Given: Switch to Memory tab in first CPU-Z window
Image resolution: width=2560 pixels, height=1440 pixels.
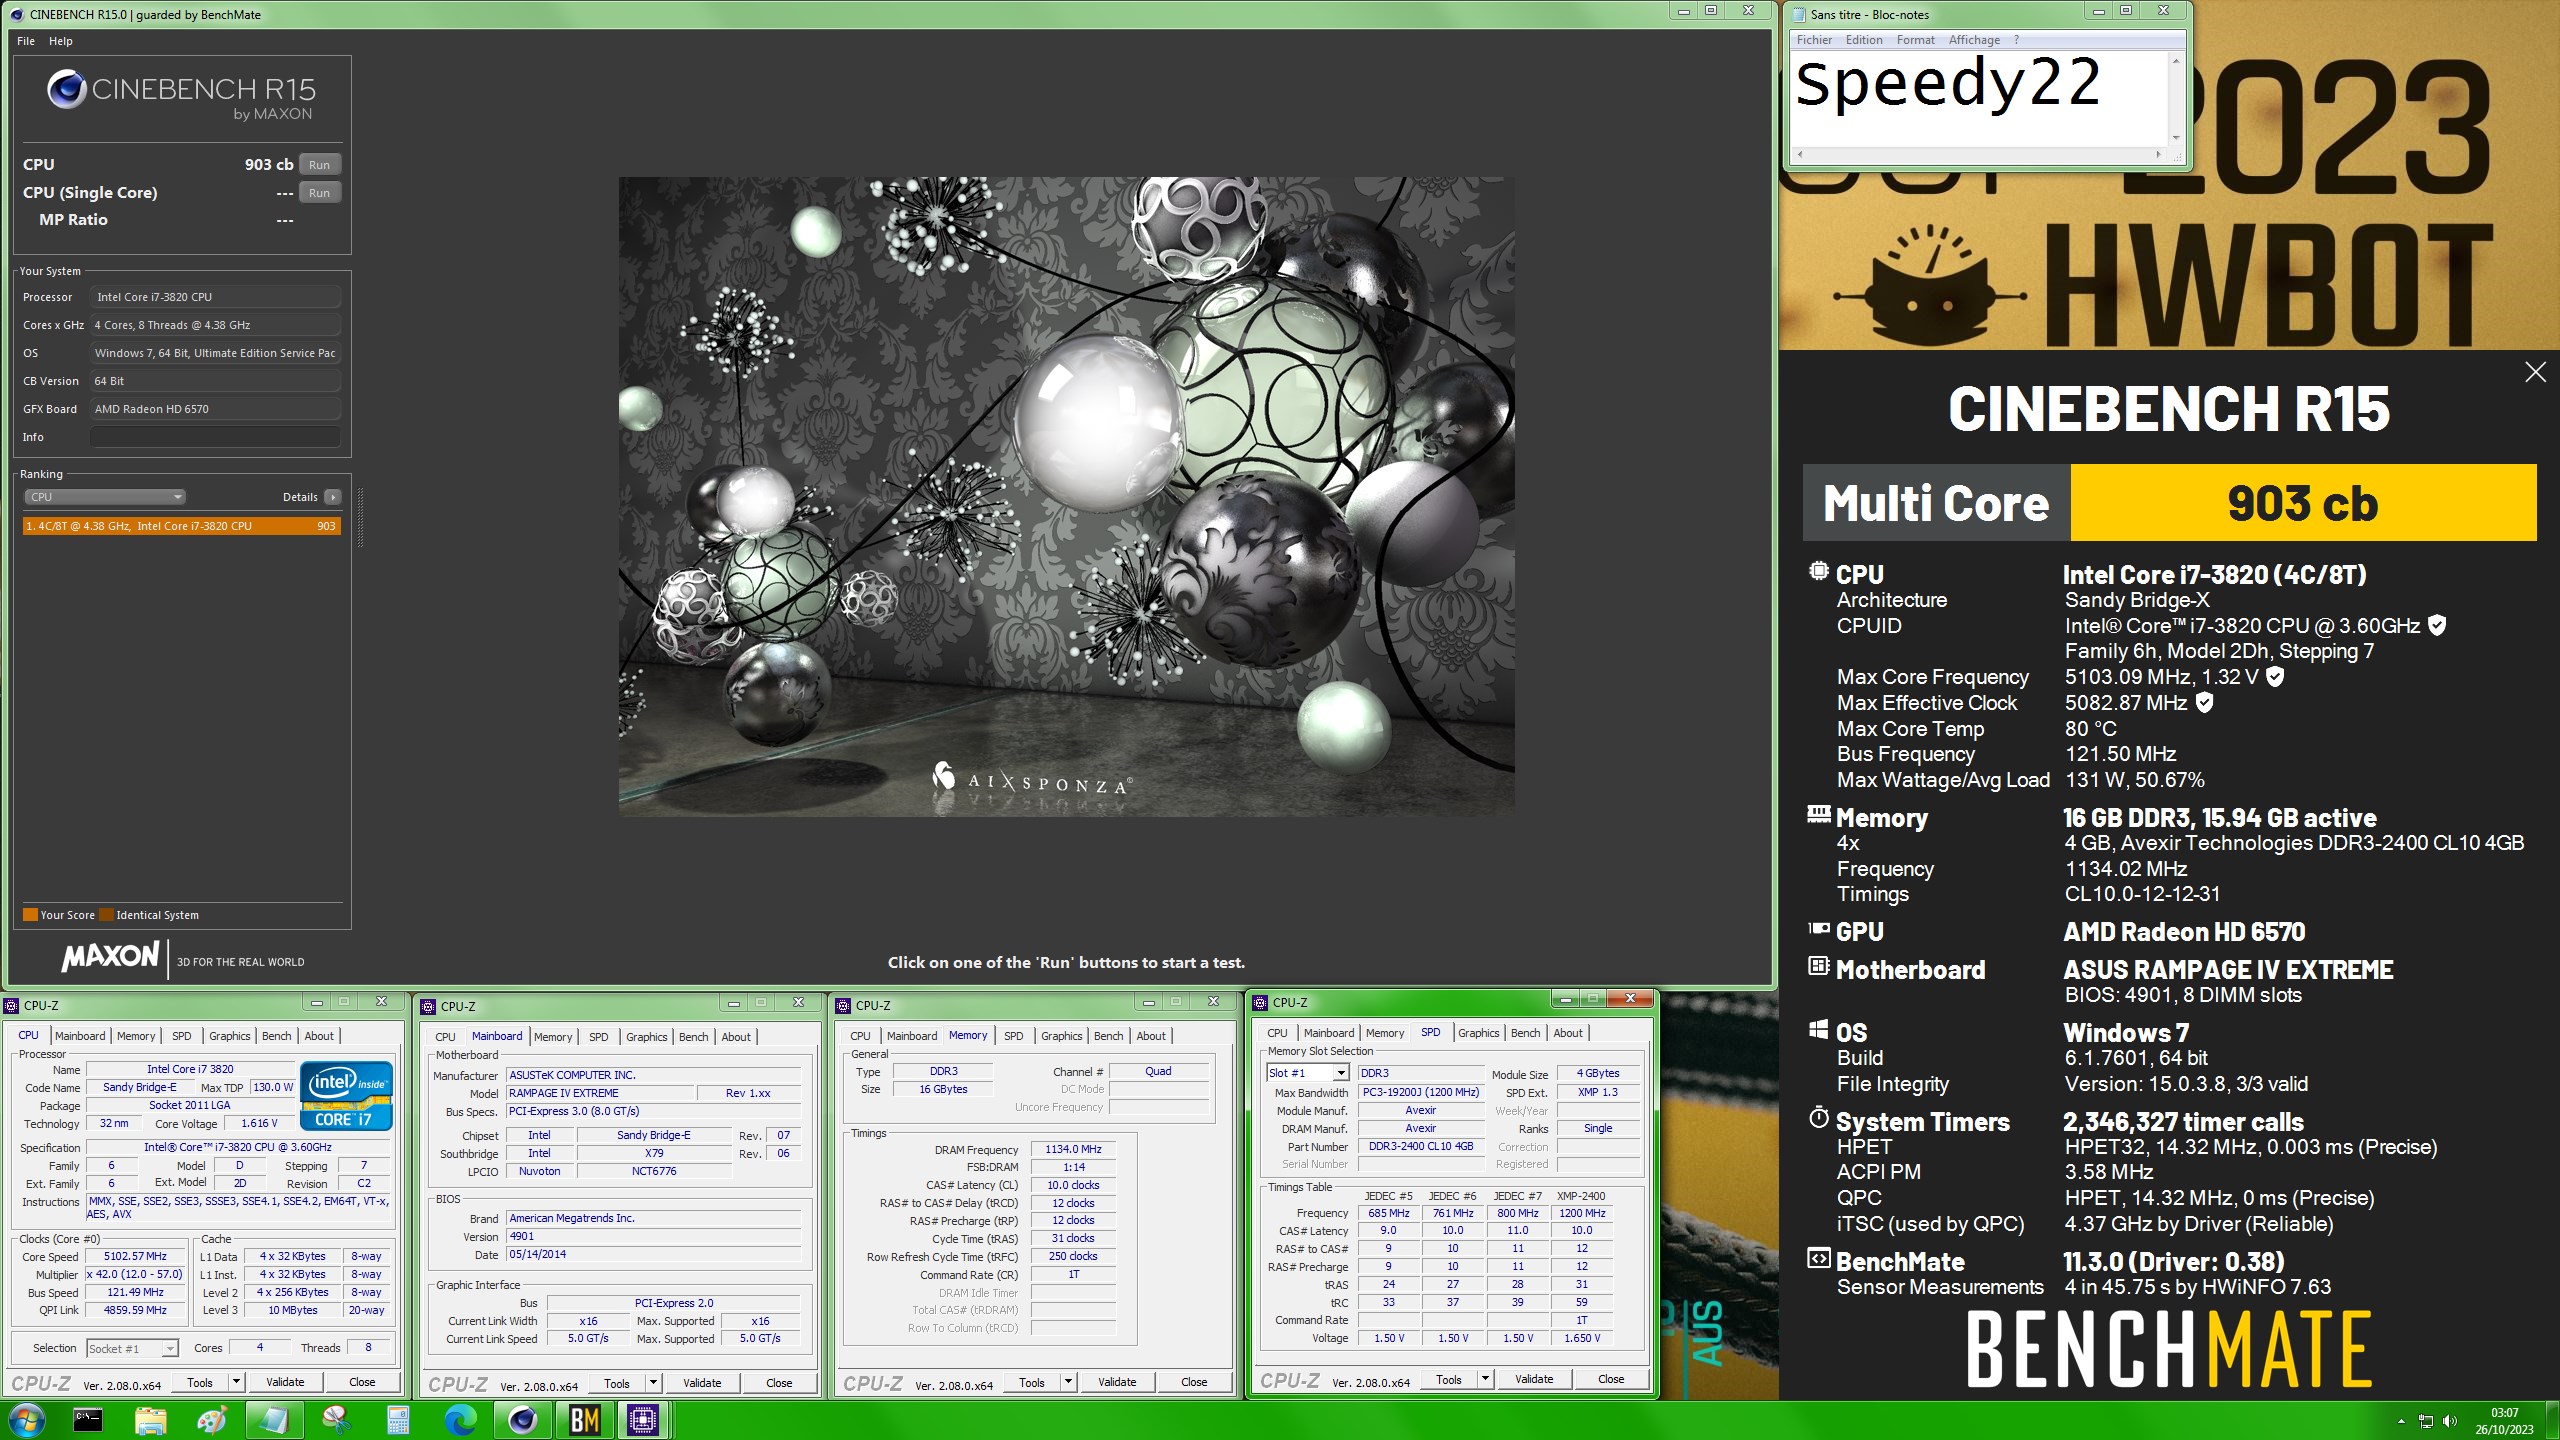Looking at the screenshot, I should [136, 1036].
